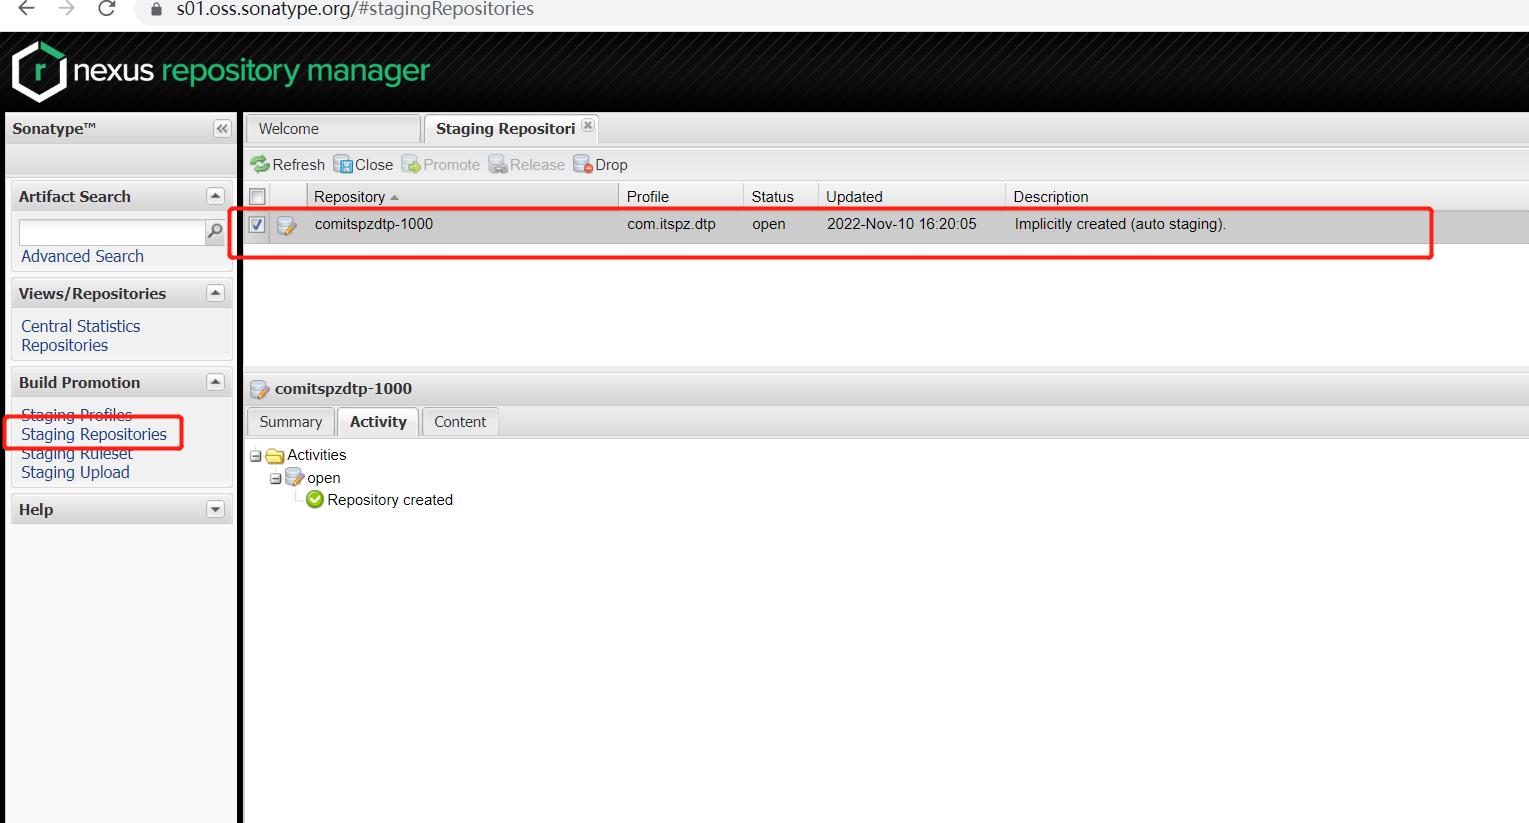
Task: Open the Activity tab
Action: click(x=378, y=422)
